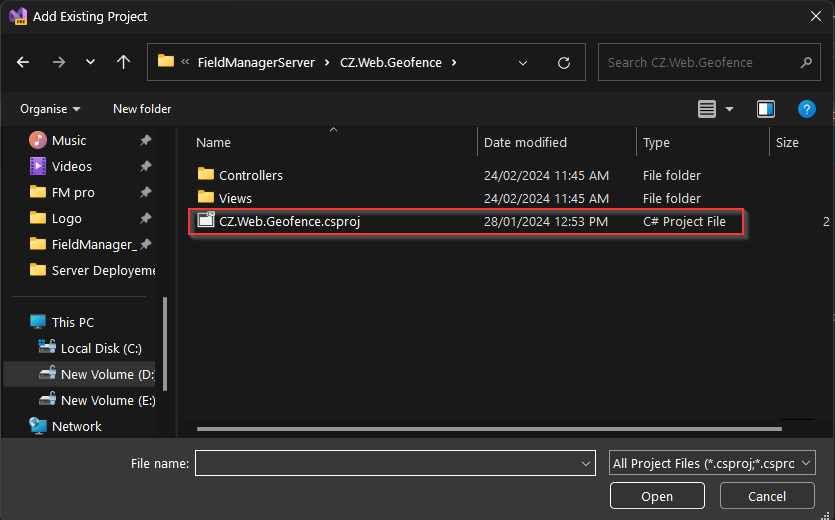Screen dimensions: 835x520
Task: Click the Views folder icon
Action: point(206,197)
